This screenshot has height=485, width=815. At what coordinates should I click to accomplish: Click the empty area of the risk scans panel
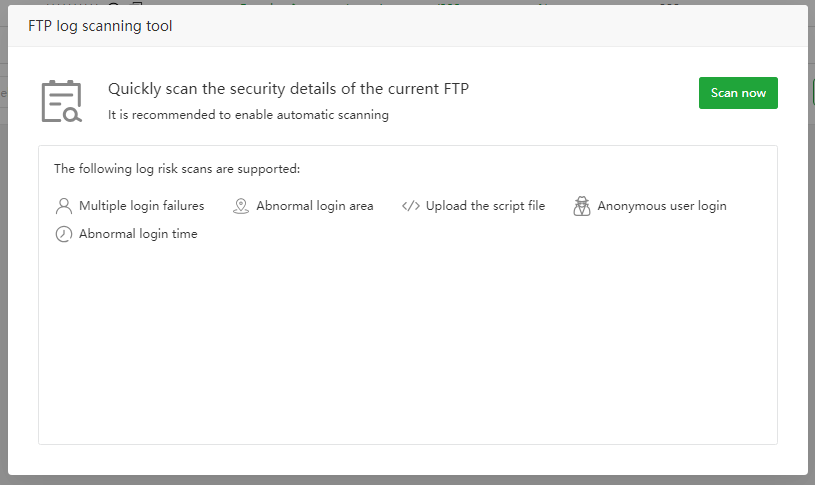click(407, 340)
